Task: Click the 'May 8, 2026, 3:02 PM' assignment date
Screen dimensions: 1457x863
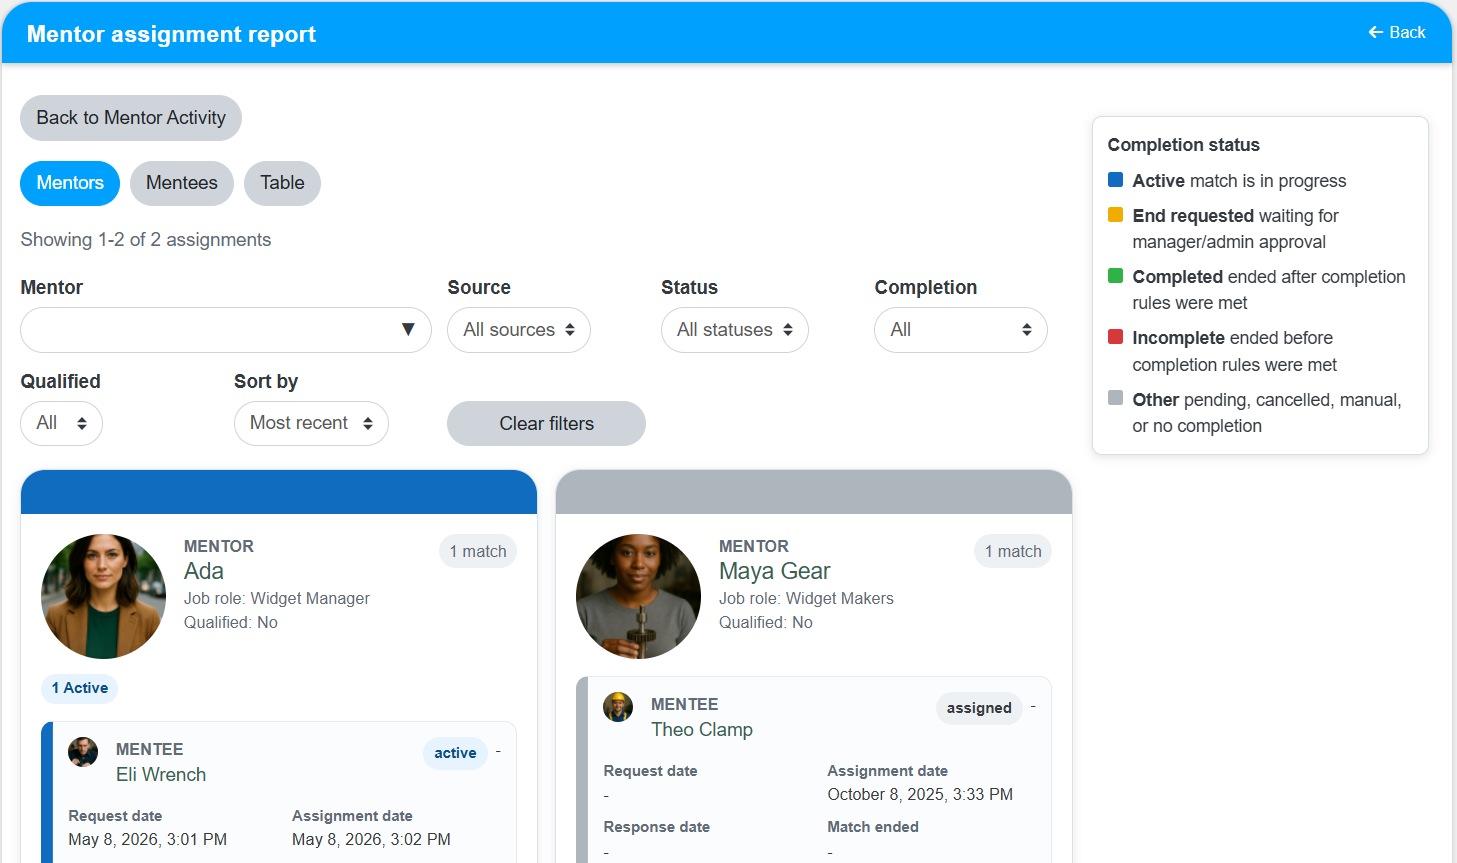Action: [x=371, y=839]
